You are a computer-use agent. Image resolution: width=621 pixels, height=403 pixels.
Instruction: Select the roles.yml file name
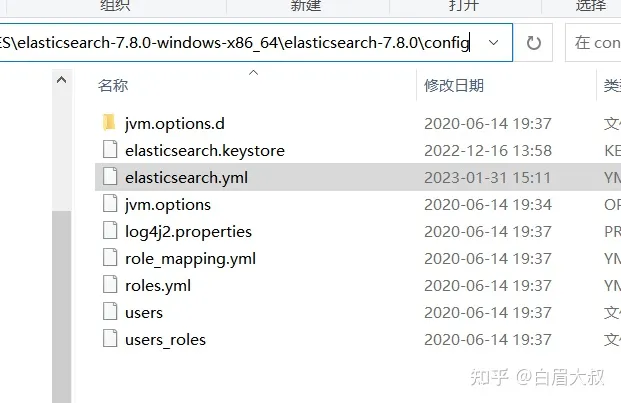click(158, 286)
